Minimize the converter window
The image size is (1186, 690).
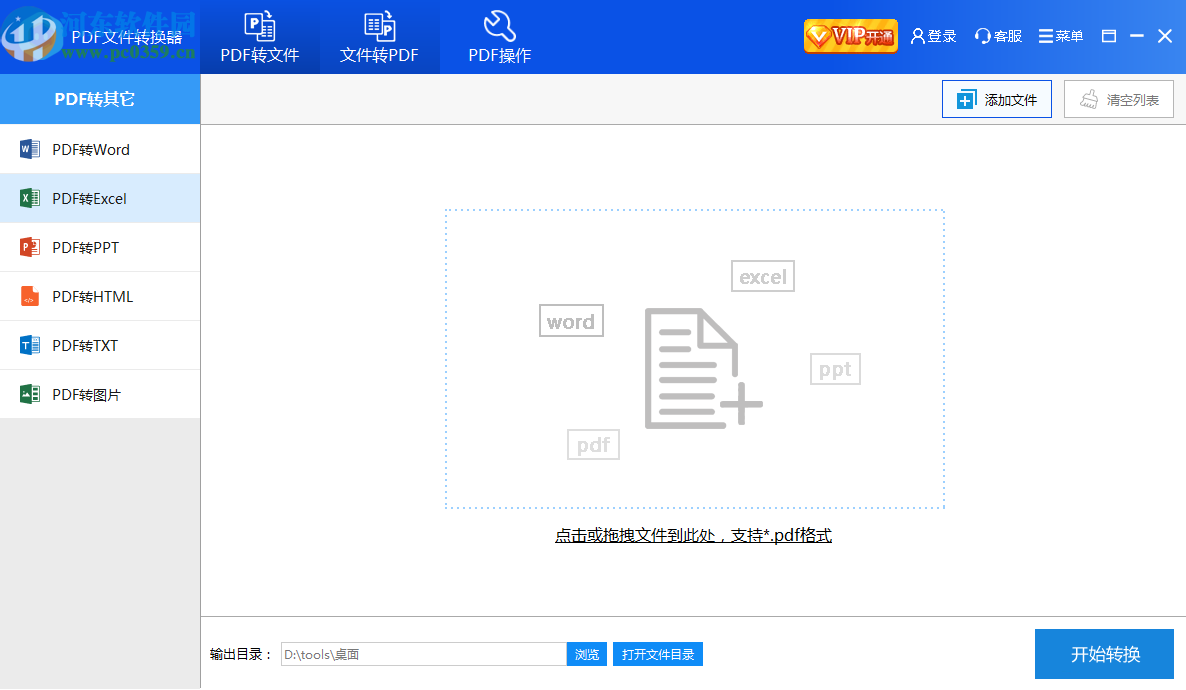click(1137, 36)
